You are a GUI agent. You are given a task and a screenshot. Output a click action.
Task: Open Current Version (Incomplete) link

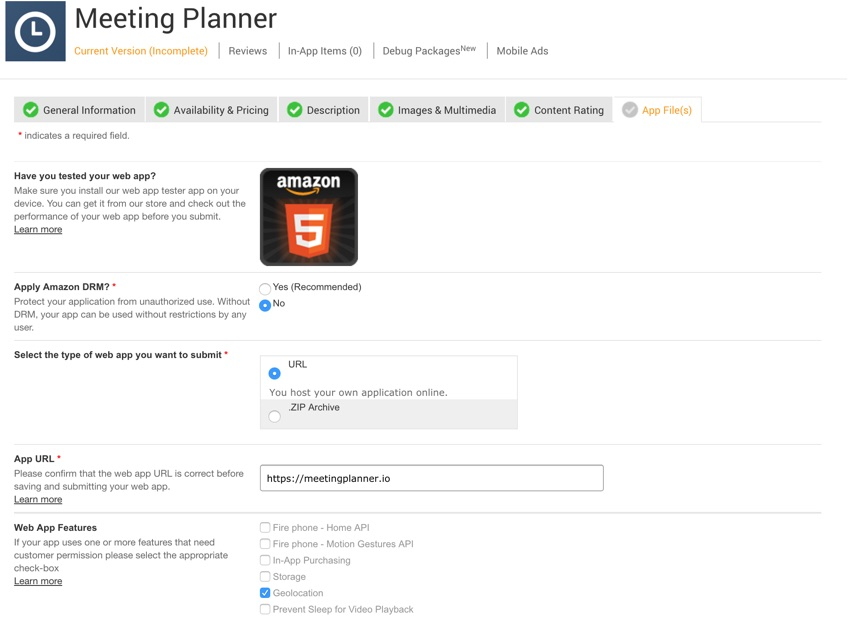141,51
